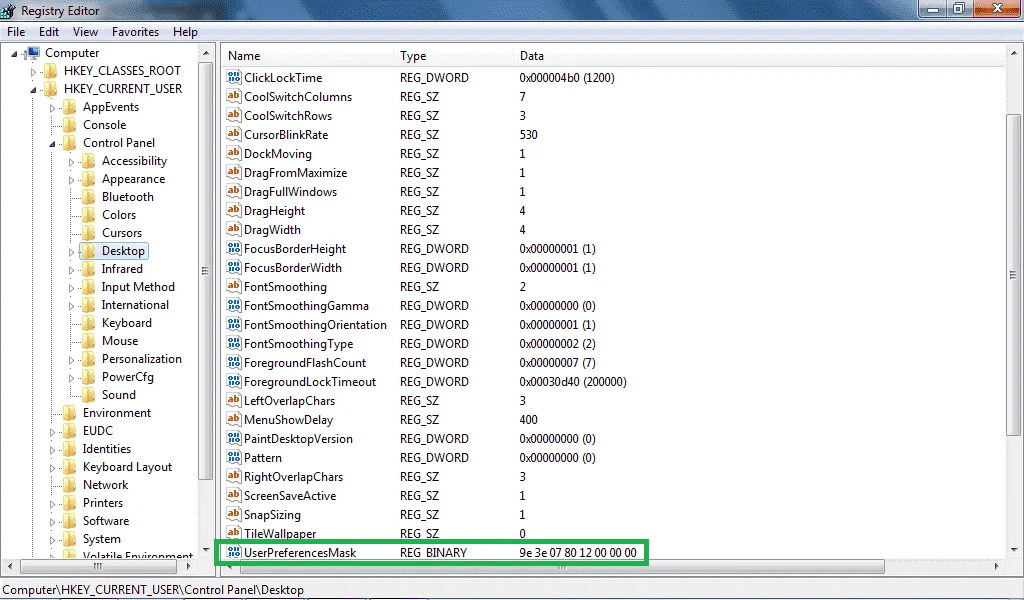The height and width of the screenshot is (600, 1024).
Task: Click the DockMoving value icon
Action: (x=234, y=153)
